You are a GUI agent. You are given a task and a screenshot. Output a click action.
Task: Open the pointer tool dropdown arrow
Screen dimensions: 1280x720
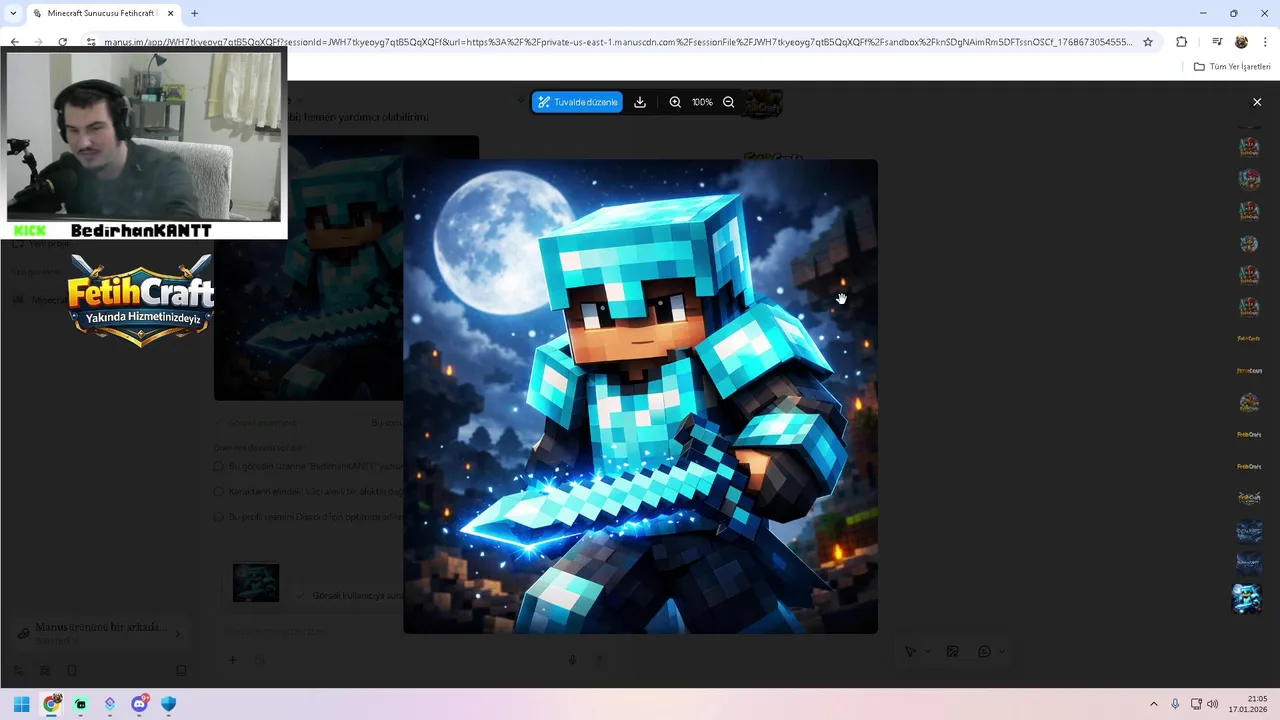click(927, 652)
